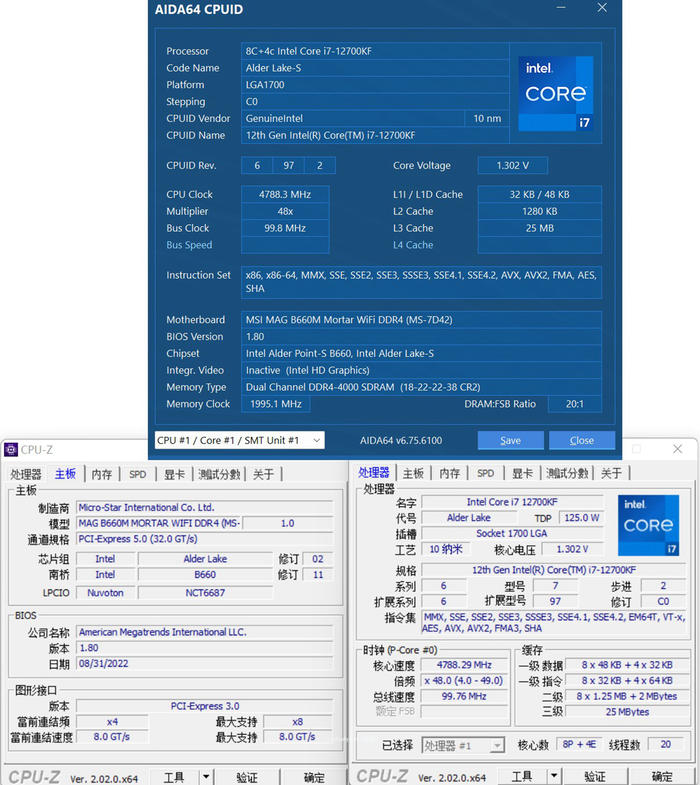Click 工具 button in right CPU-Z window
Viewport: 700px width, 785px height.
522,776
